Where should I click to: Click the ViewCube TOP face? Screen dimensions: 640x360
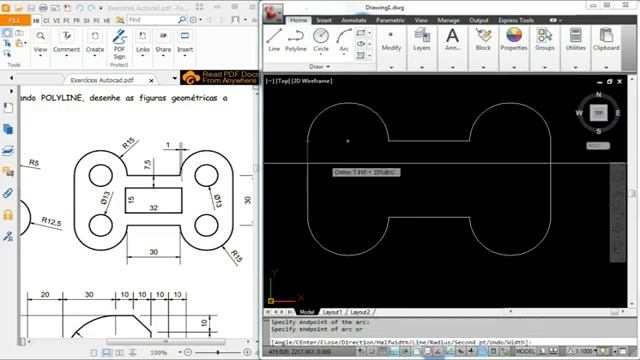(x=598, y=113)
